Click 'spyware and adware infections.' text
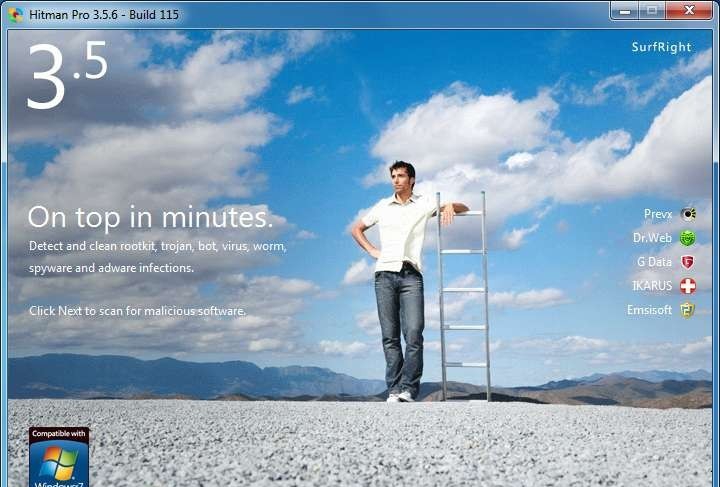Image resolution: width=720 pixels, height=487 pixels. pyautogui.click(x=111, y=268)
